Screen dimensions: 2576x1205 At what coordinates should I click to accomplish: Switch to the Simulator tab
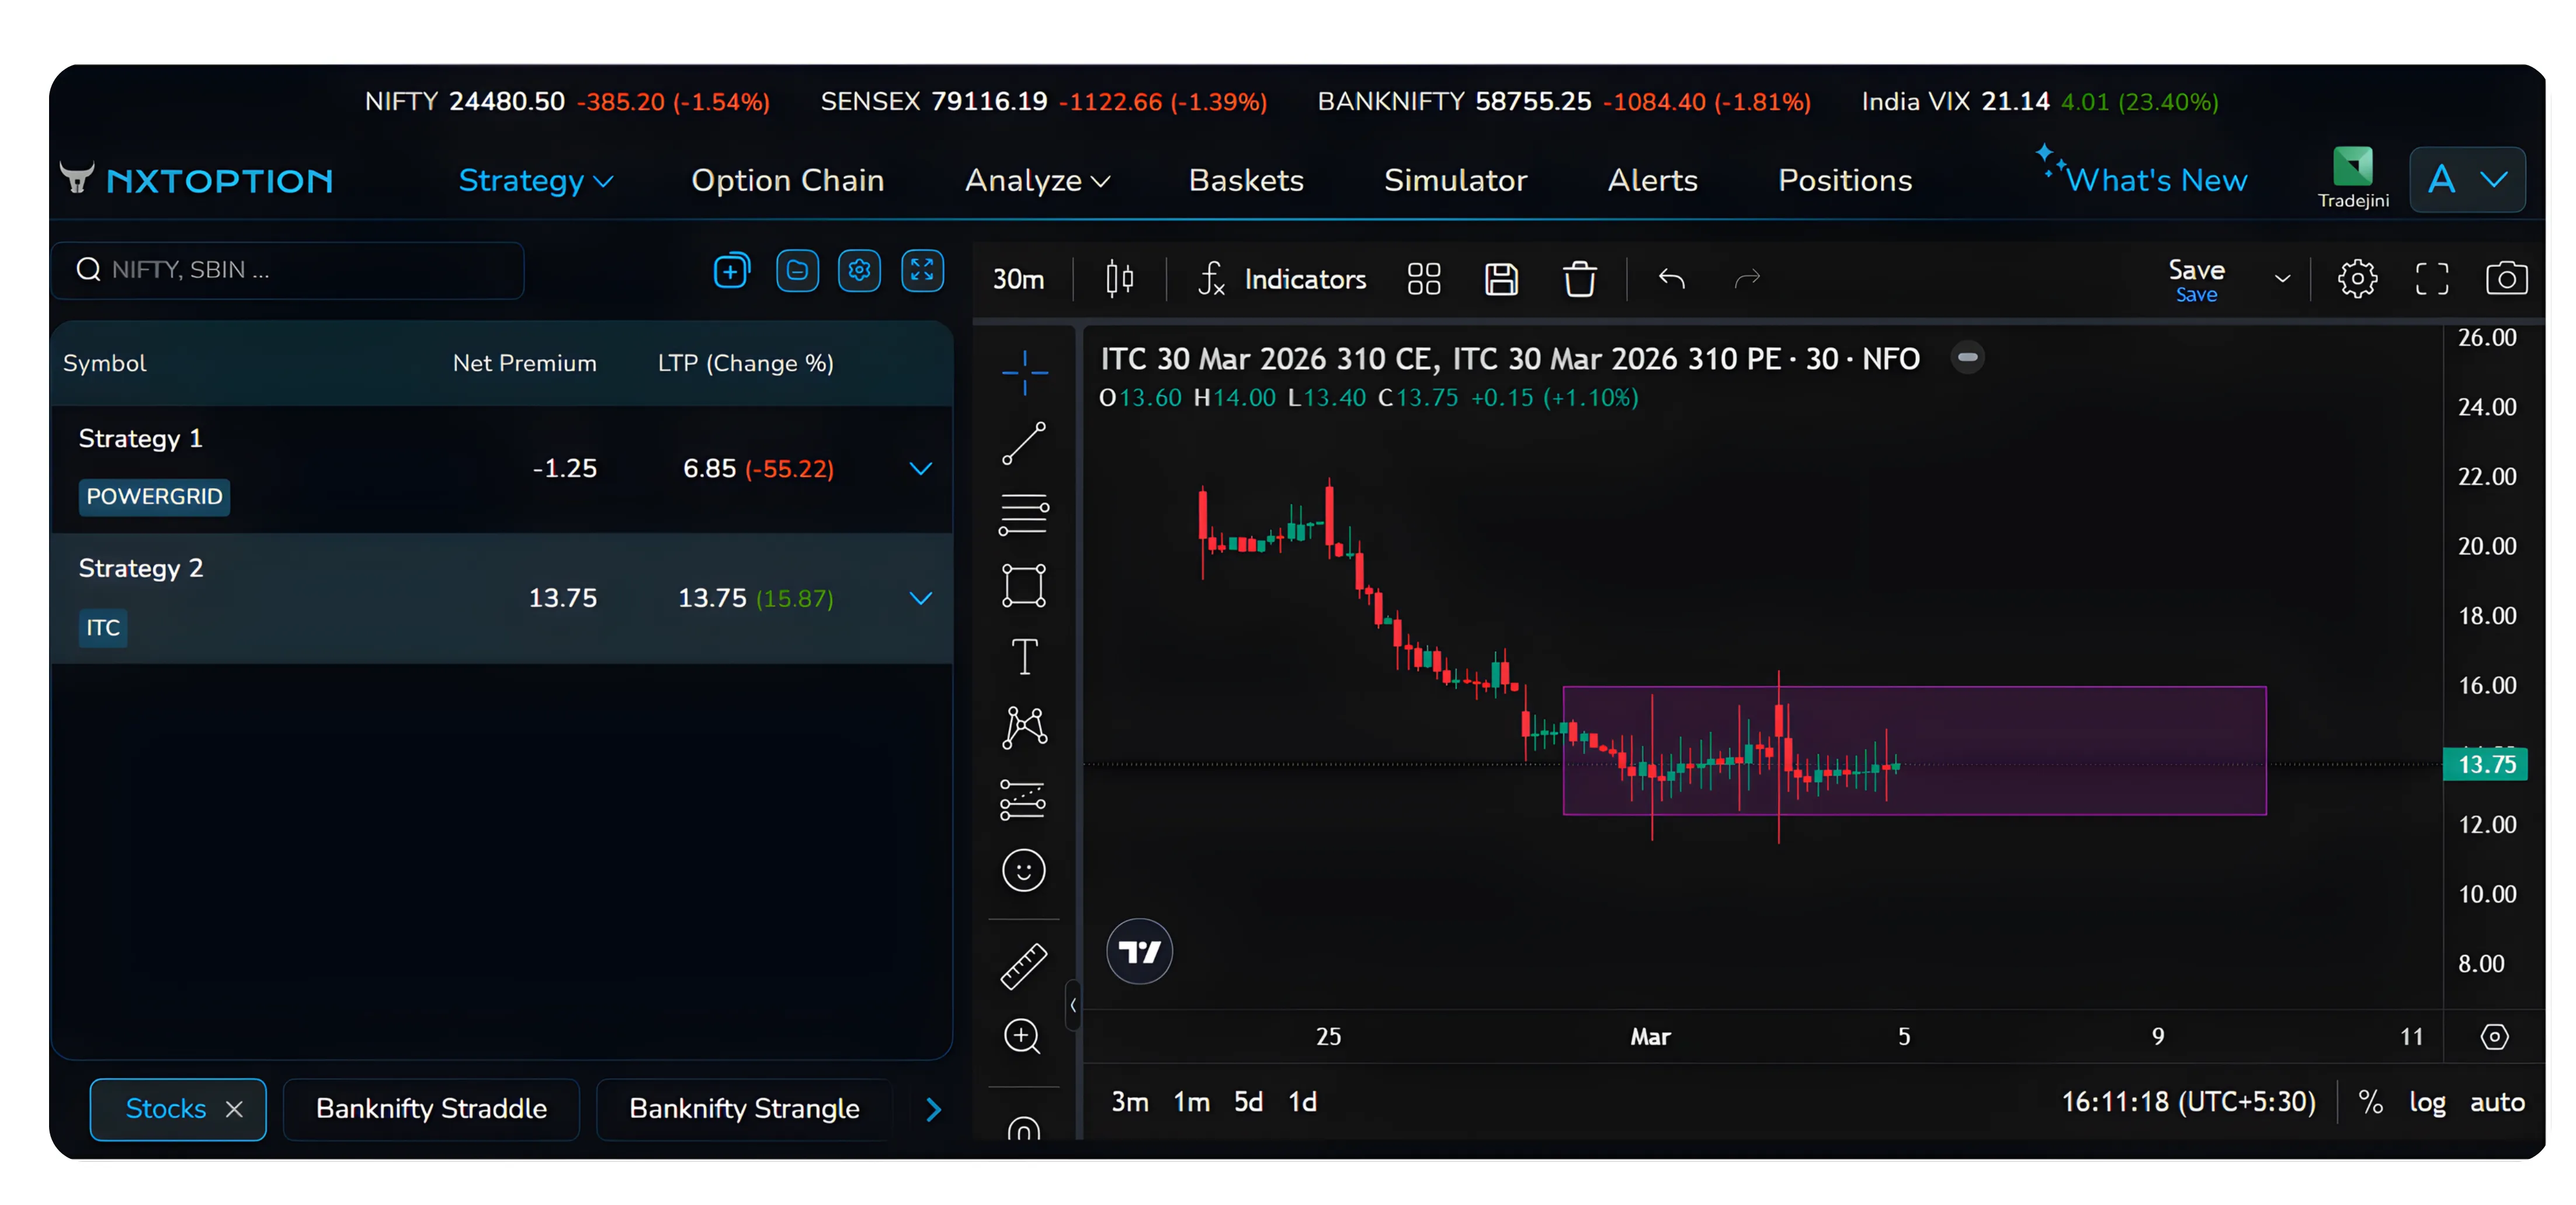1455,180
